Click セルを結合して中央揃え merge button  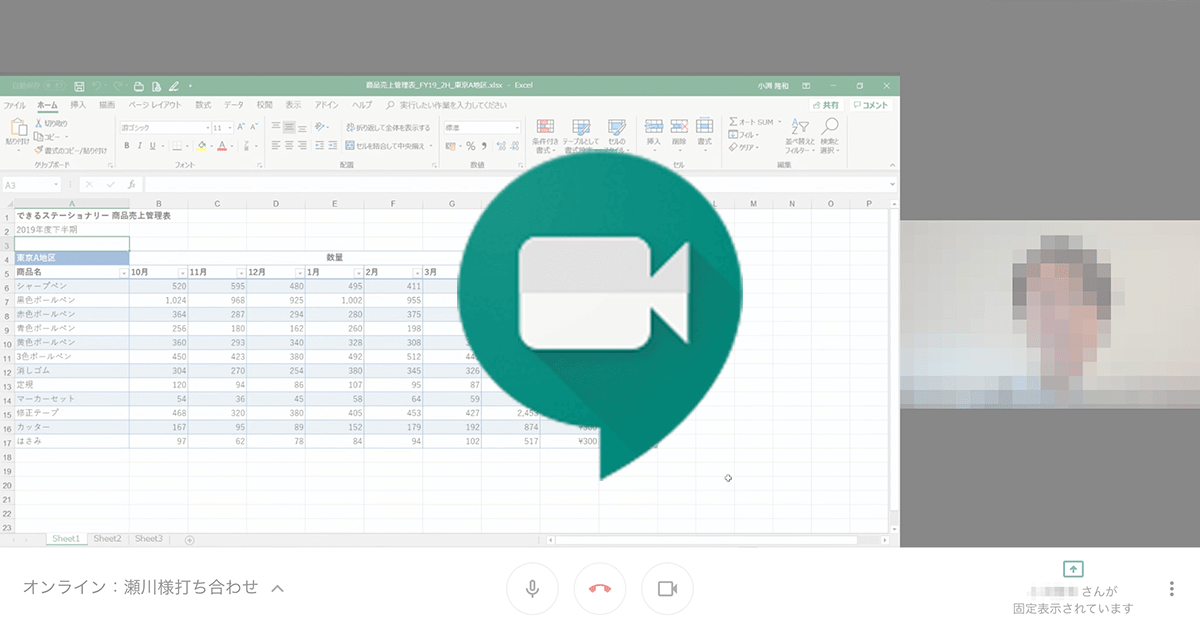coord(386,145)
